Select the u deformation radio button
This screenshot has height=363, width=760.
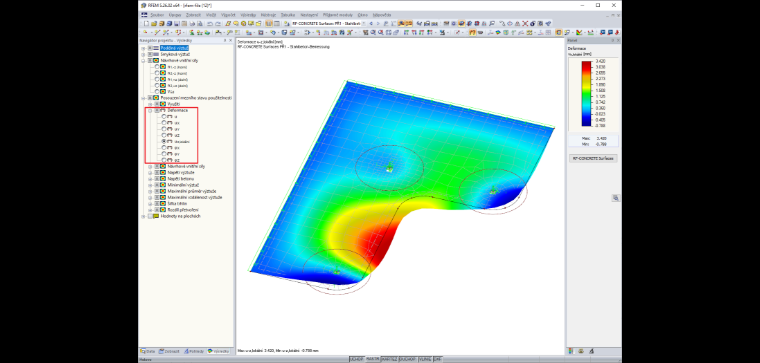pyautogui.click(x=164, y=117)
